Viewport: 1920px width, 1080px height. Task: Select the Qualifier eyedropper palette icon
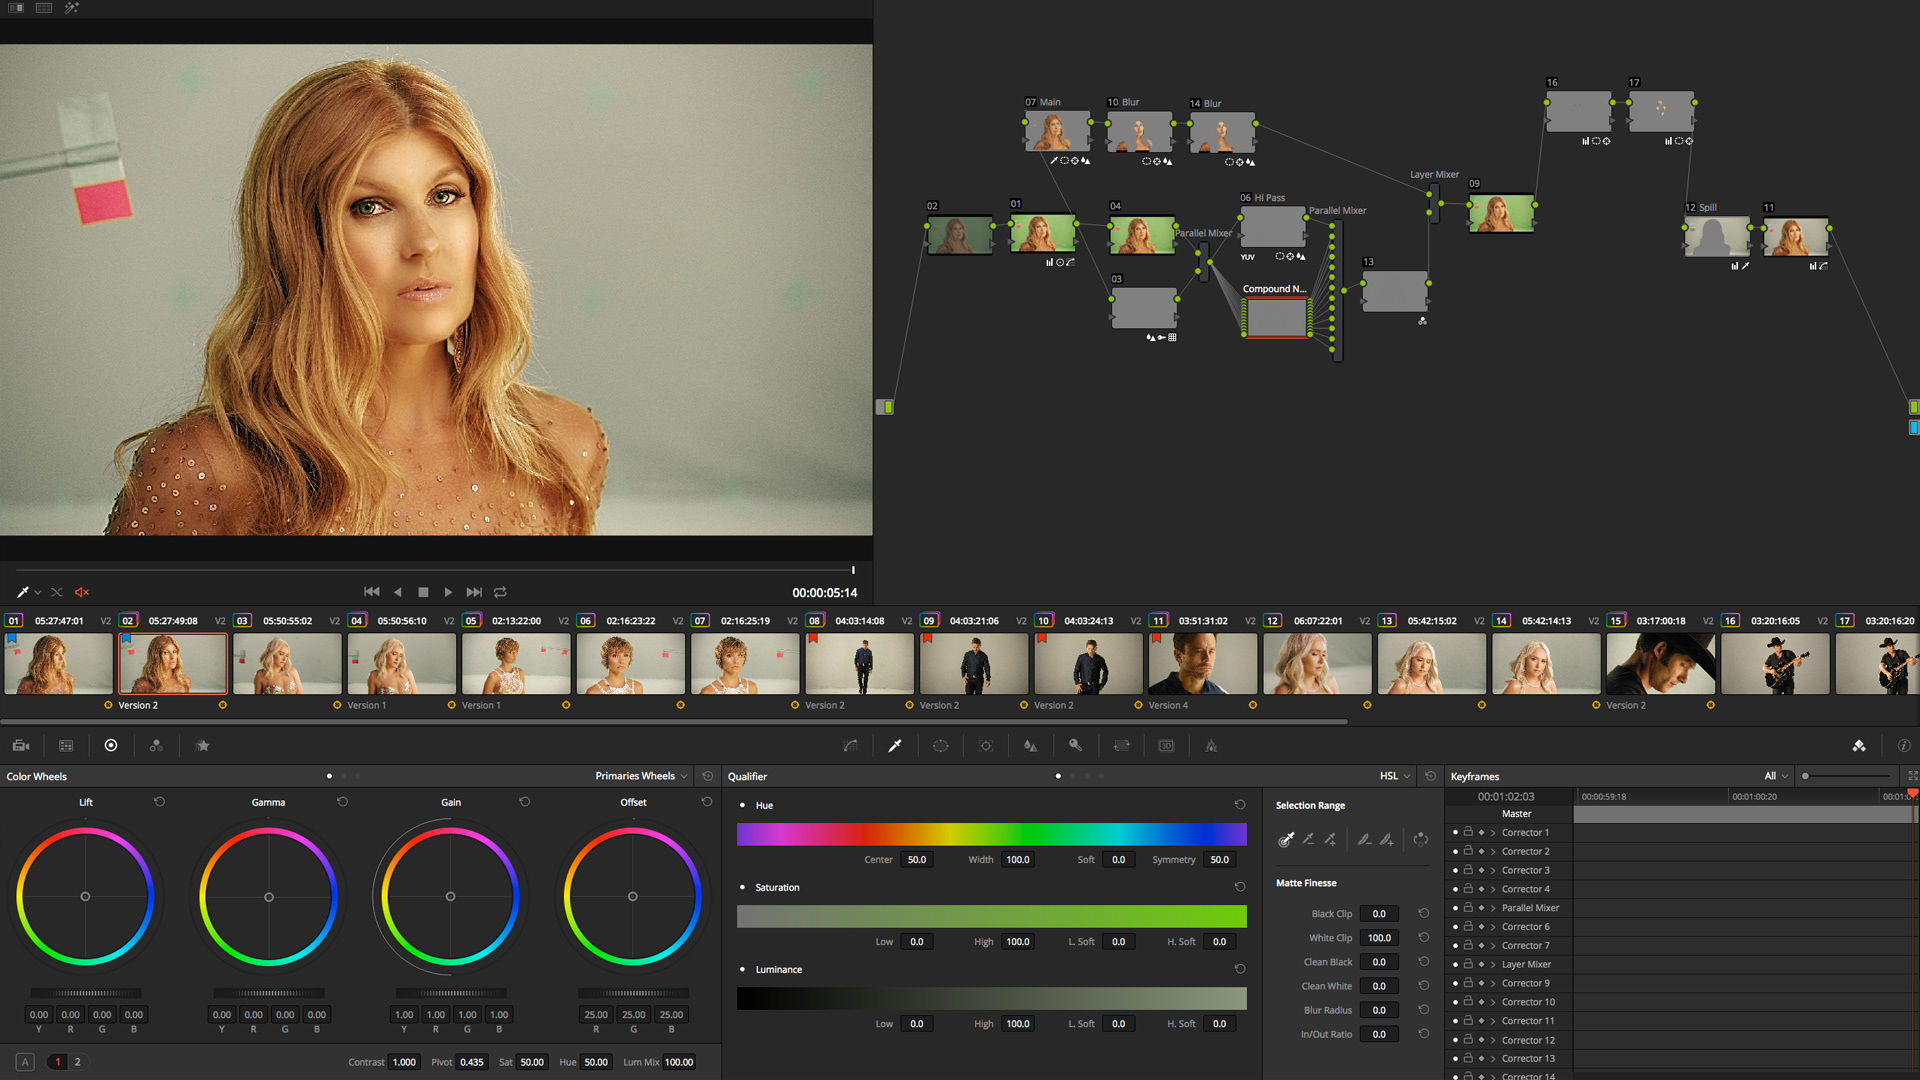pos(895,746)
